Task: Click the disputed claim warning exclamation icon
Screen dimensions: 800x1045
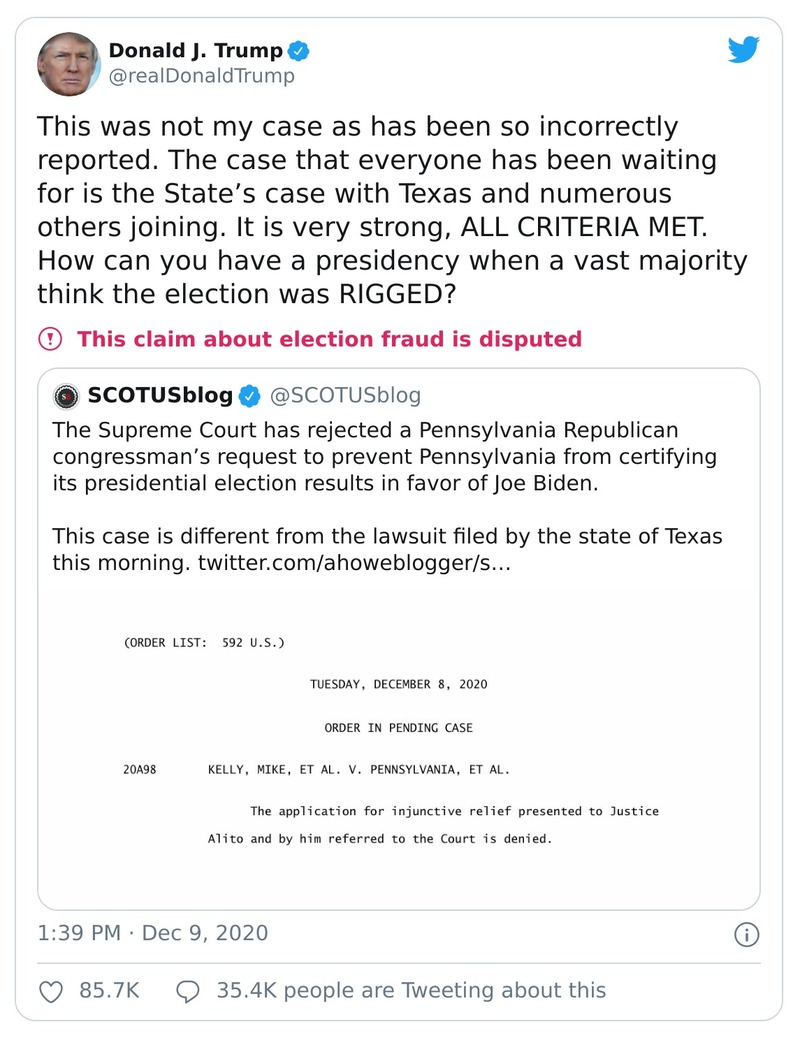Action: 50,338
